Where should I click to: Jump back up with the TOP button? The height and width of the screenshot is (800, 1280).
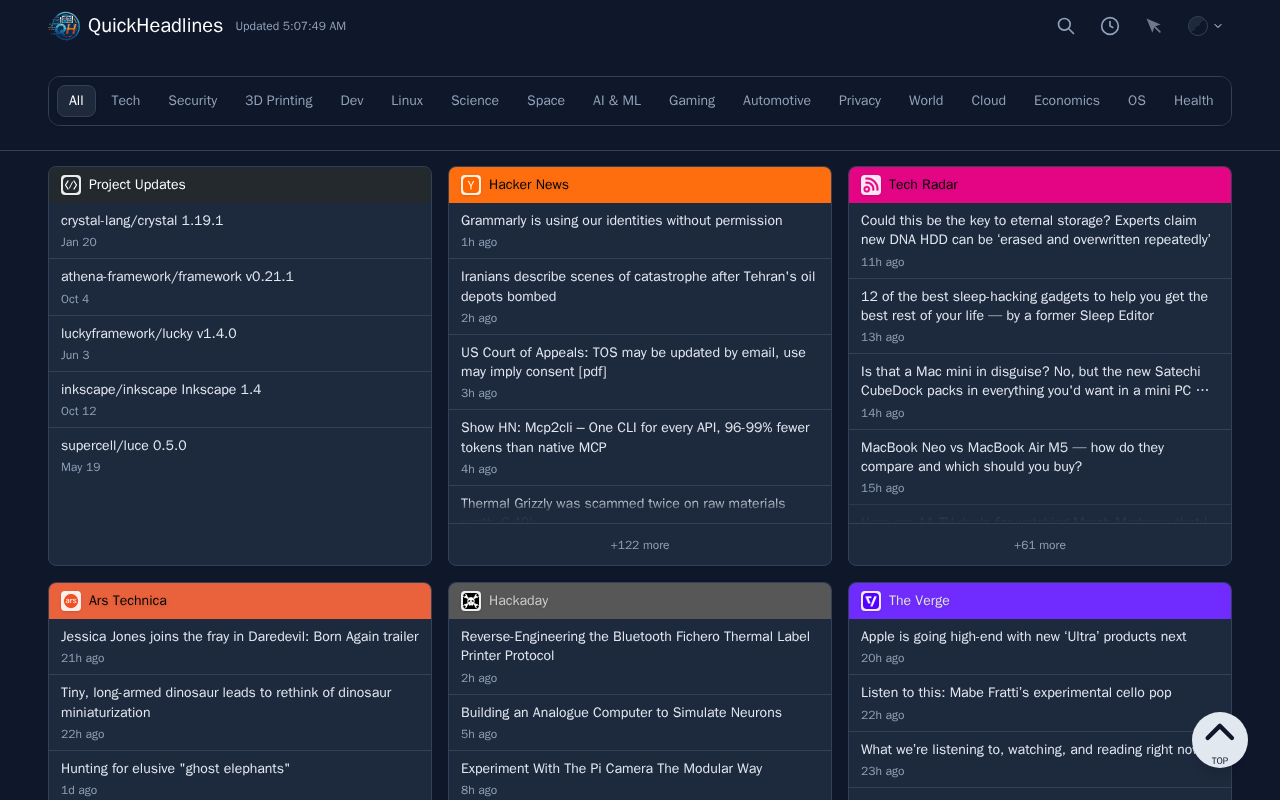pos(1220,740)
